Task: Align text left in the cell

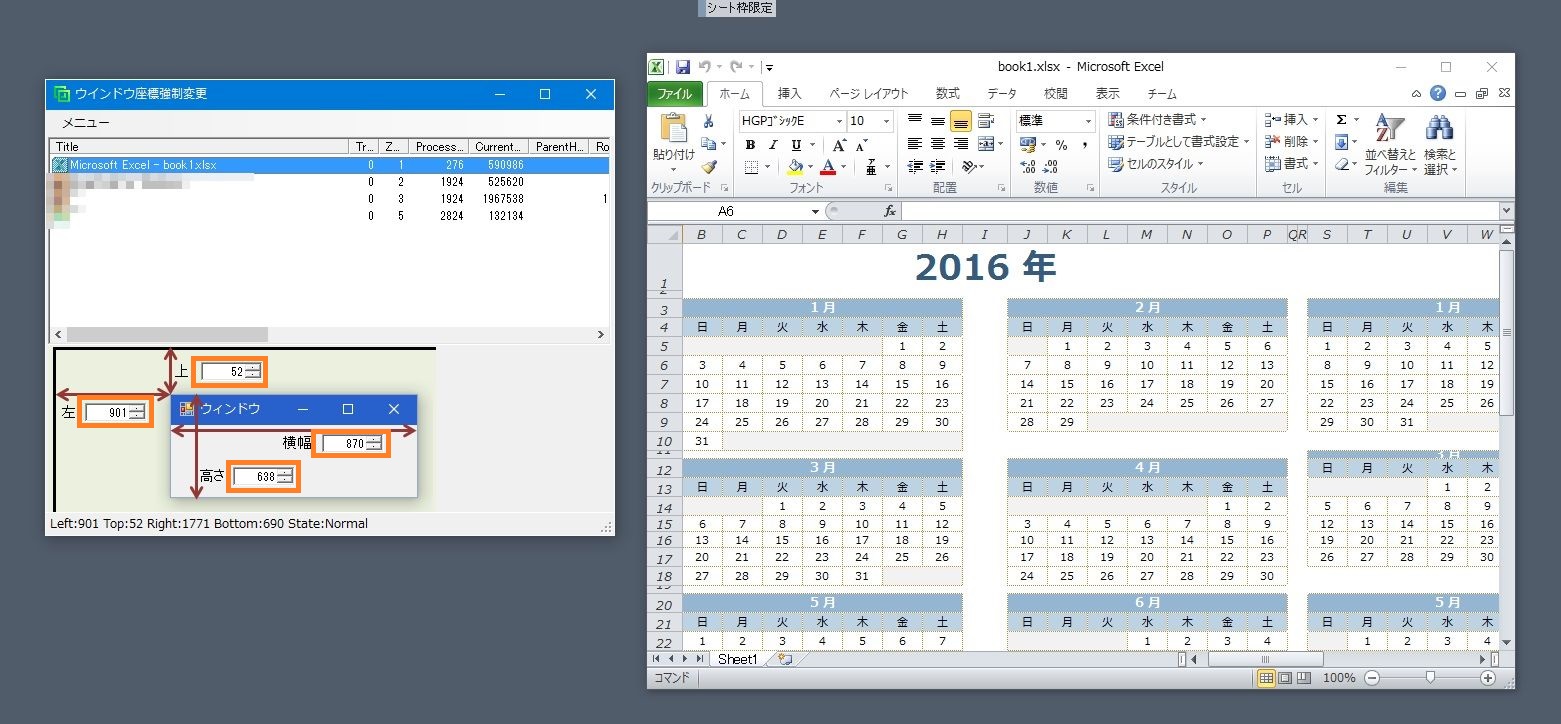Action: (x=914, y=144)
